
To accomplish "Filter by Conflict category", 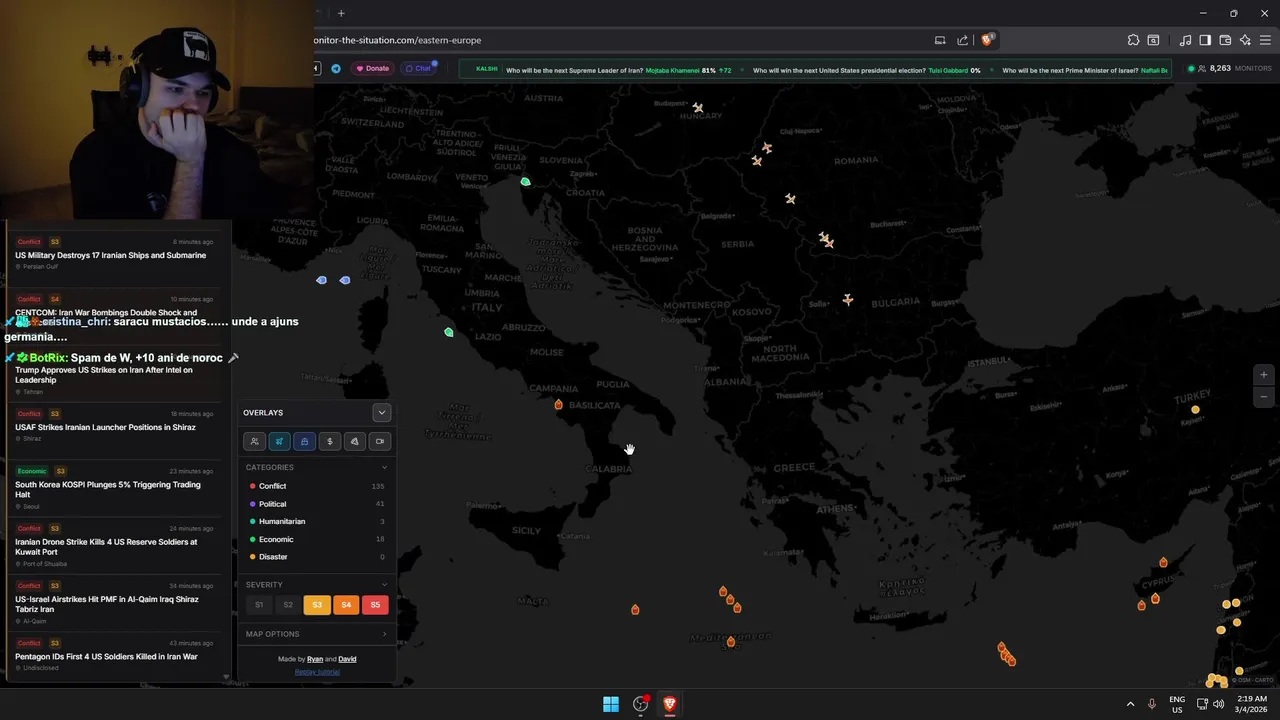I will click(x=316, y=486).
